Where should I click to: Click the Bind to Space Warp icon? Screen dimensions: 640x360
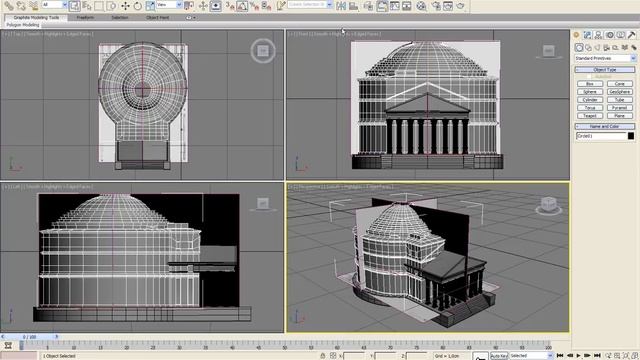33,6
